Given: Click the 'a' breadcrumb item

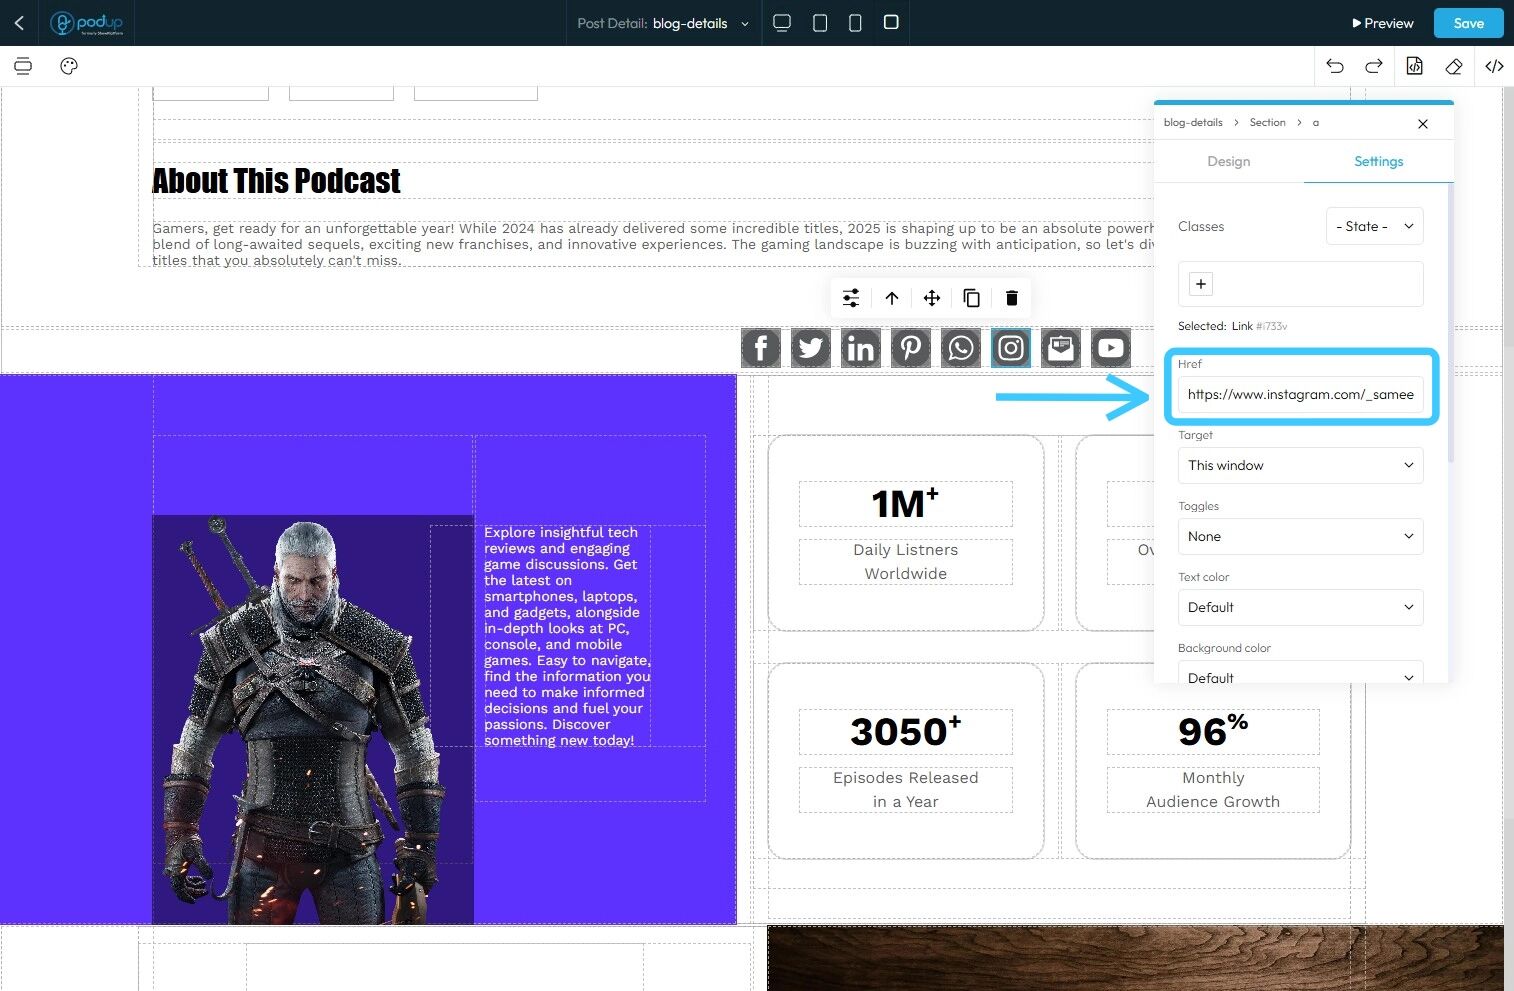Looking at the screenshot, I should [1316, 123].
